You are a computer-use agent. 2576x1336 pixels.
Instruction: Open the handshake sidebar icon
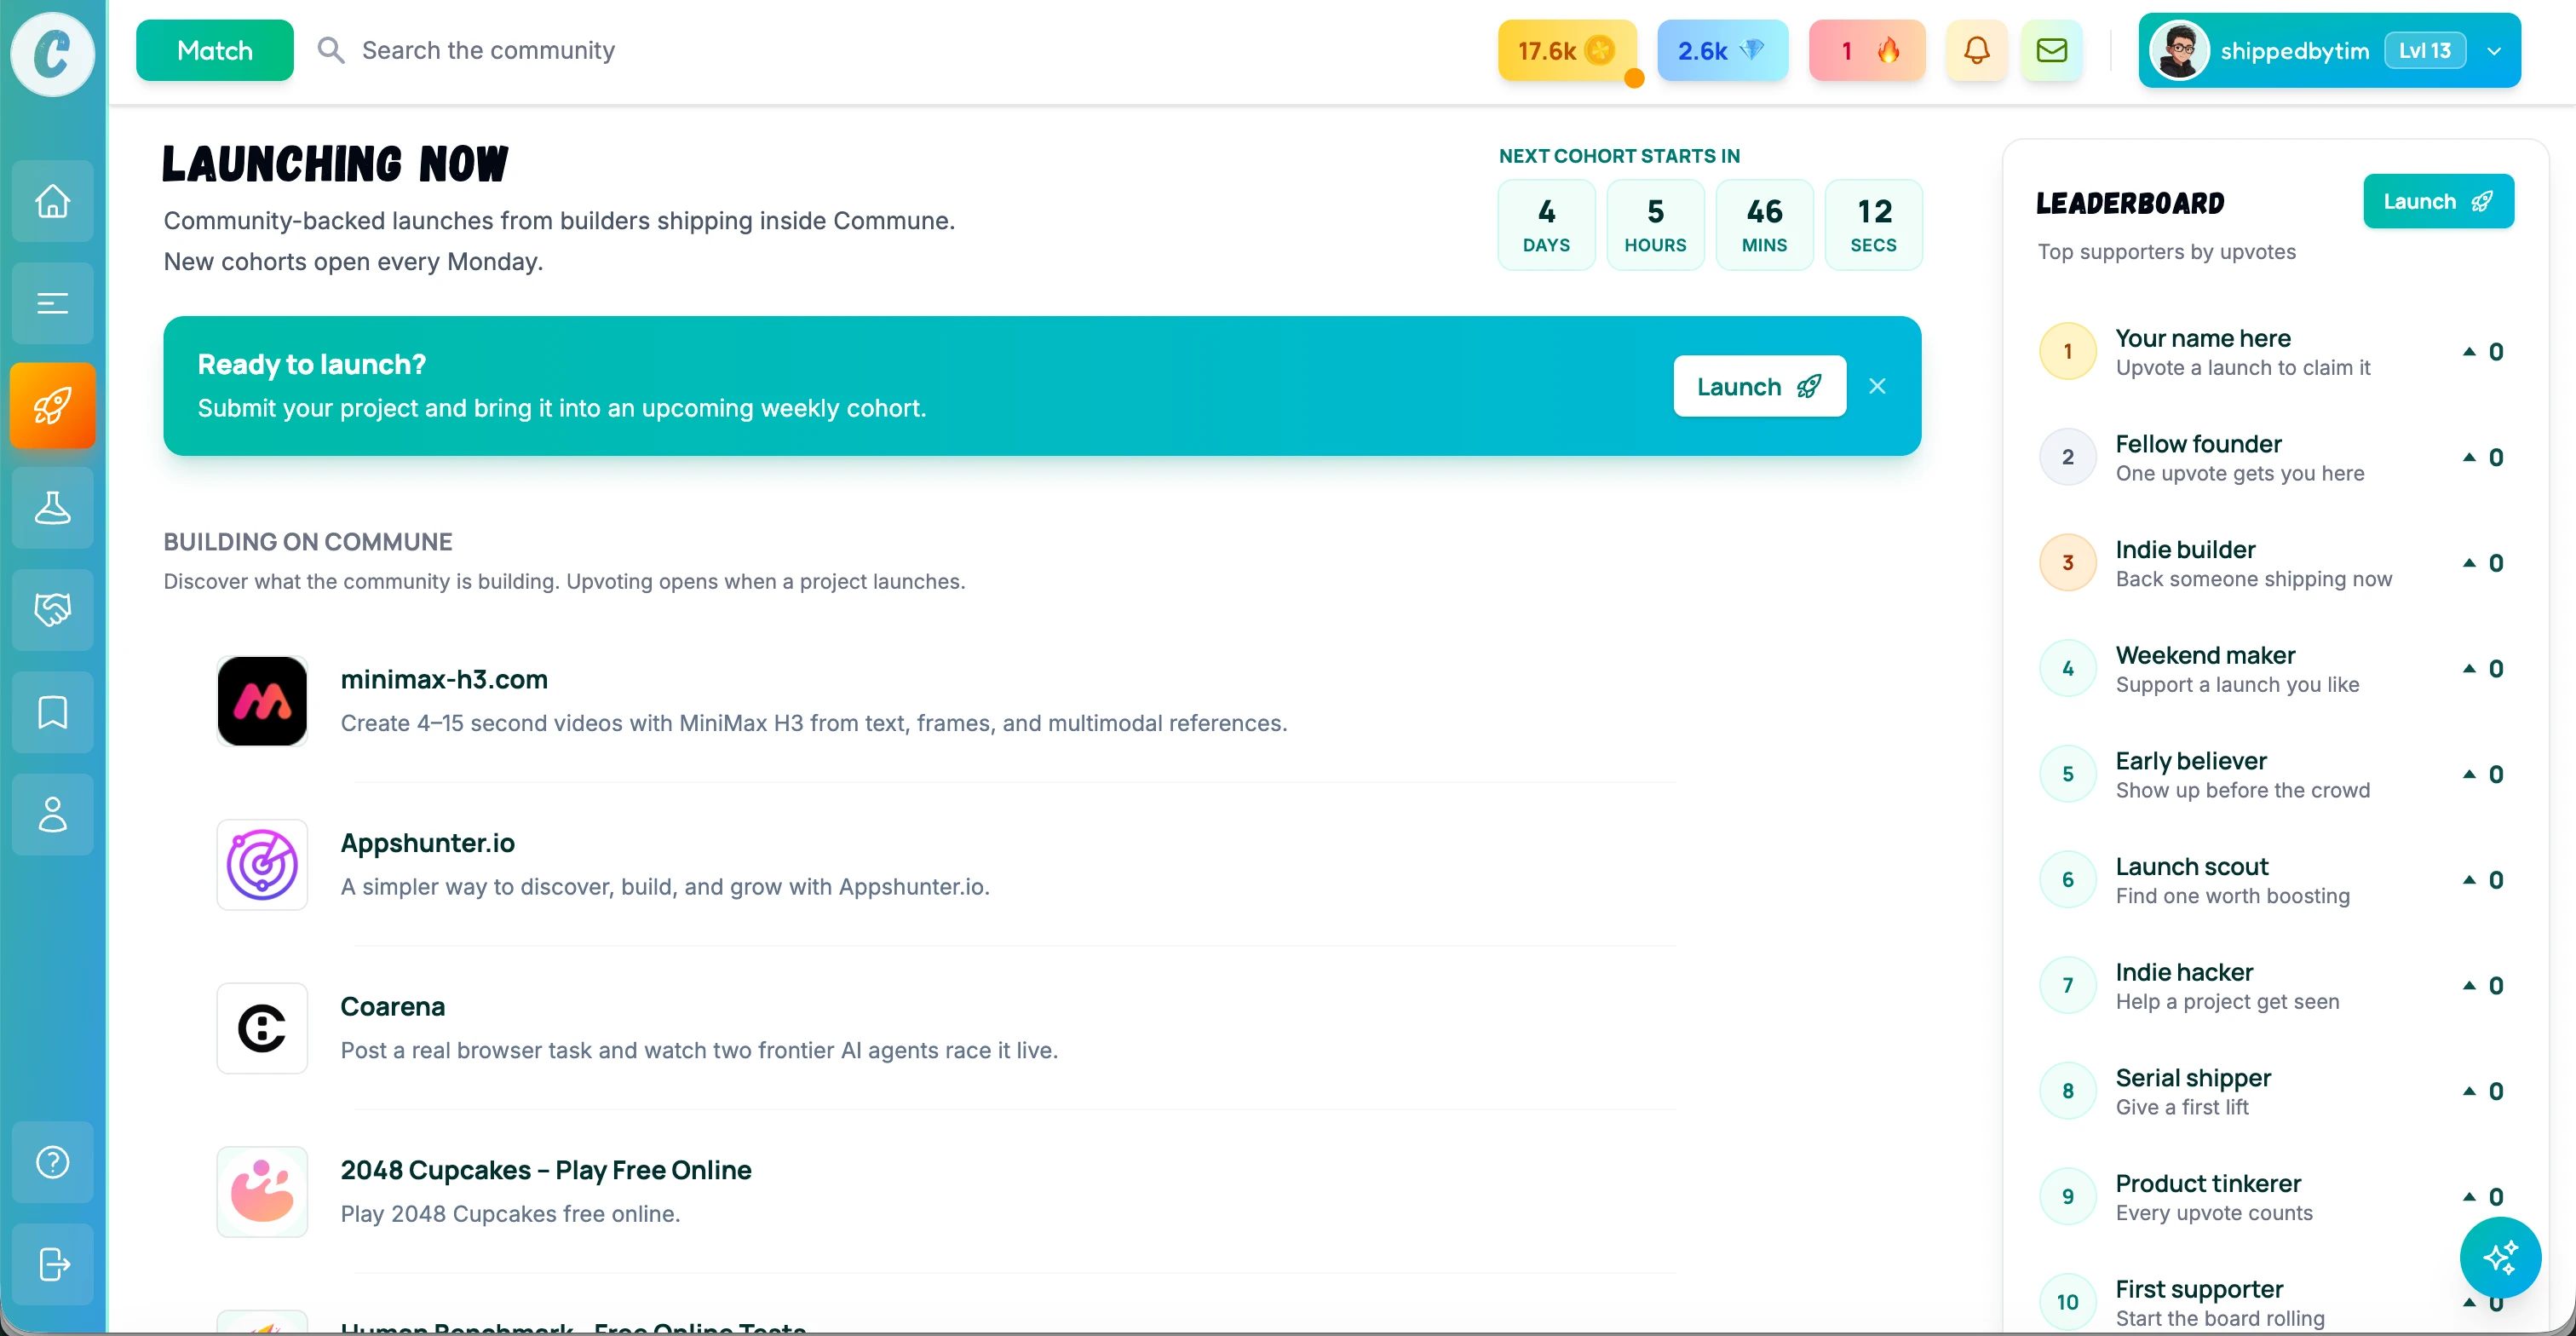[52, 610]
